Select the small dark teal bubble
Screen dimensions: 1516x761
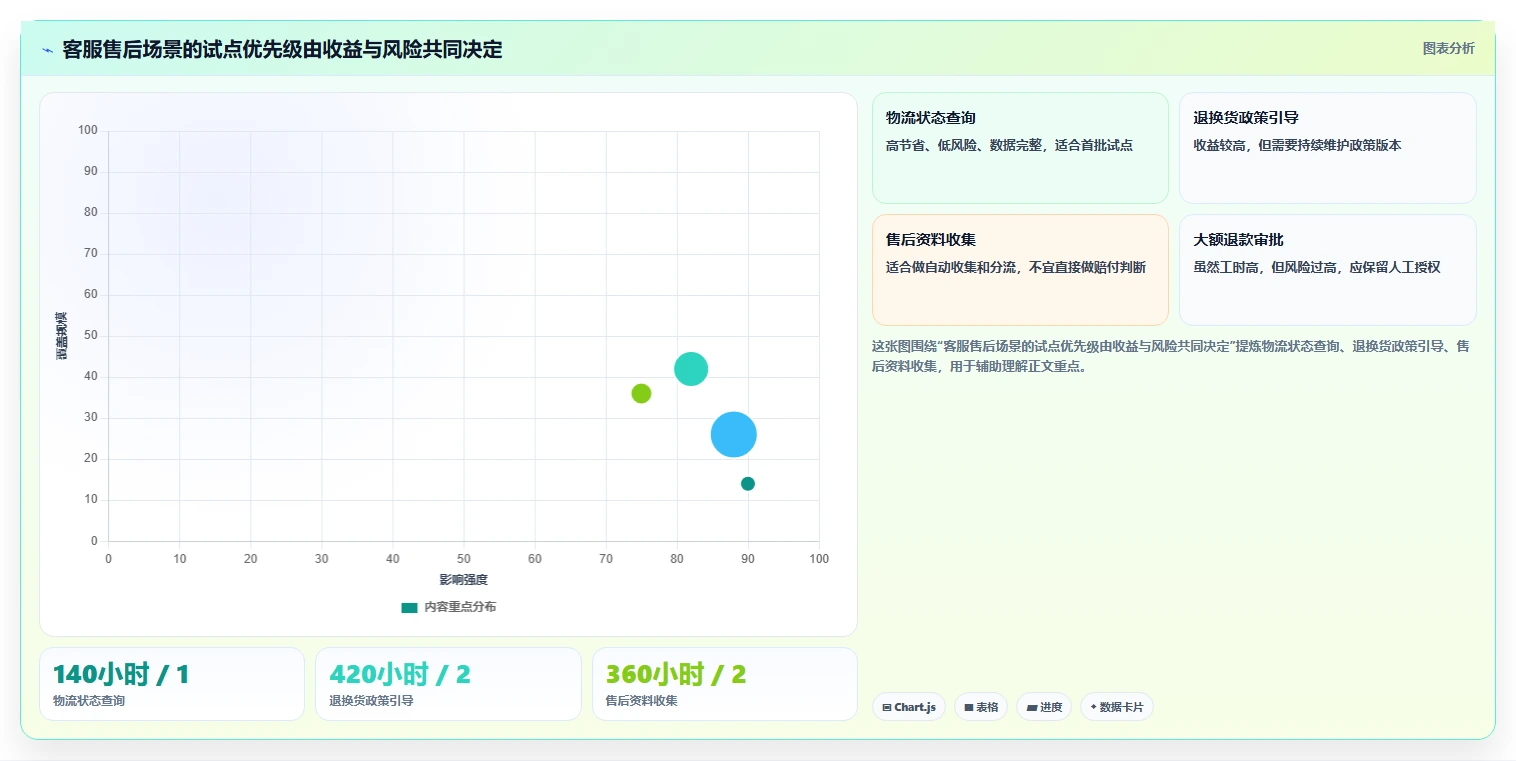[748, 484]
